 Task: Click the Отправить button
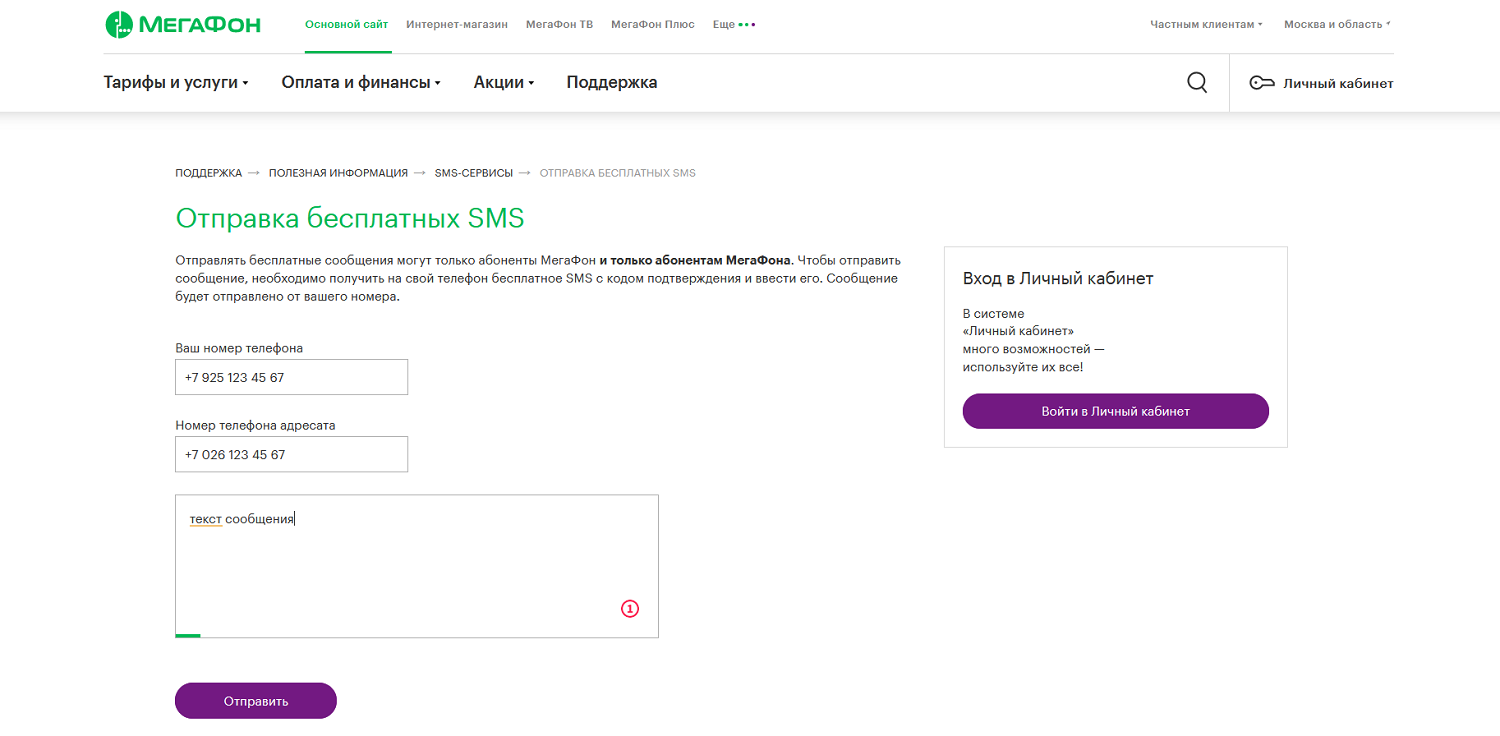coord(256,701)
